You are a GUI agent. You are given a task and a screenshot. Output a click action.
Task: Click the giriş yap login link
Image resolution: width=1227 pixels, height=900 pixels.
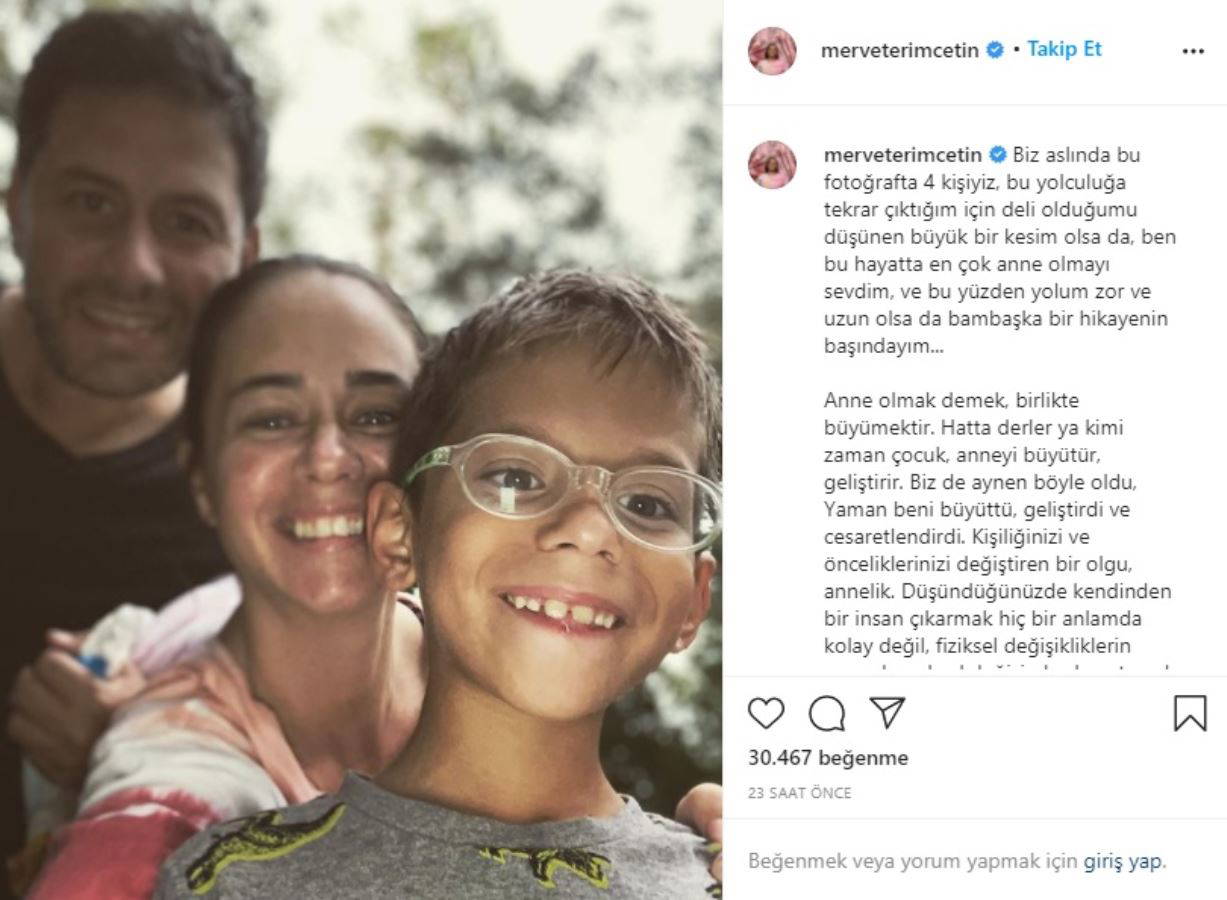pos(1124,861)
